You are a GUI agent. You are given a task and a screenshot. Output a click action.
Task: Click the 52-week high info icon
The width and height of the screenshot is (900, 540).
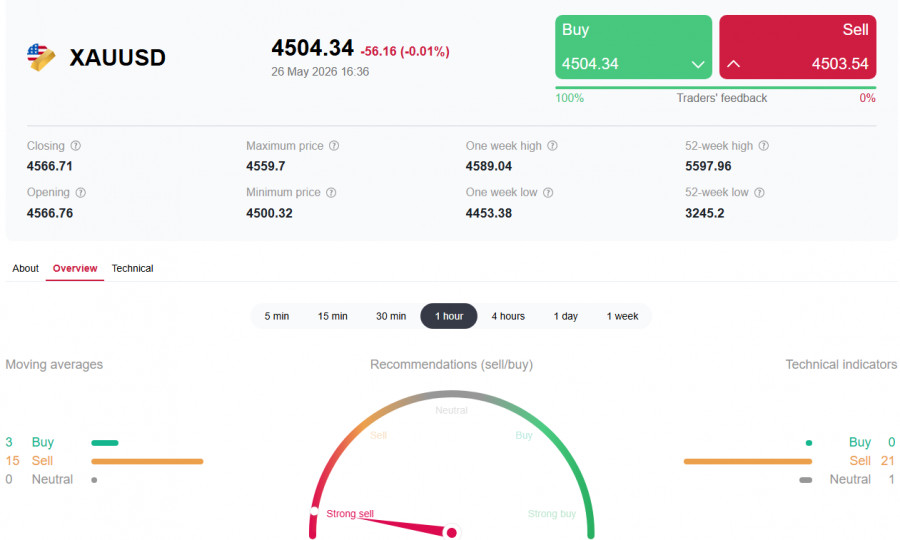(x=763, y=146)
